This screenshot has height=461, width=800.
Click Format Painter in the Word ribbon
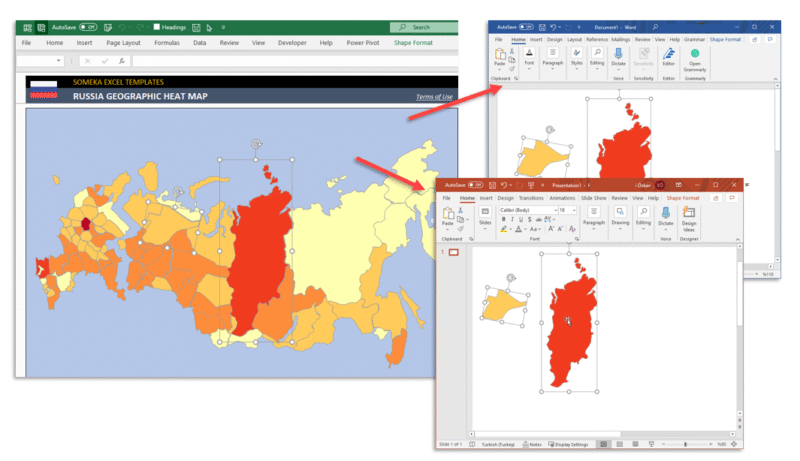pyautogui.click(x=512, y=68)
